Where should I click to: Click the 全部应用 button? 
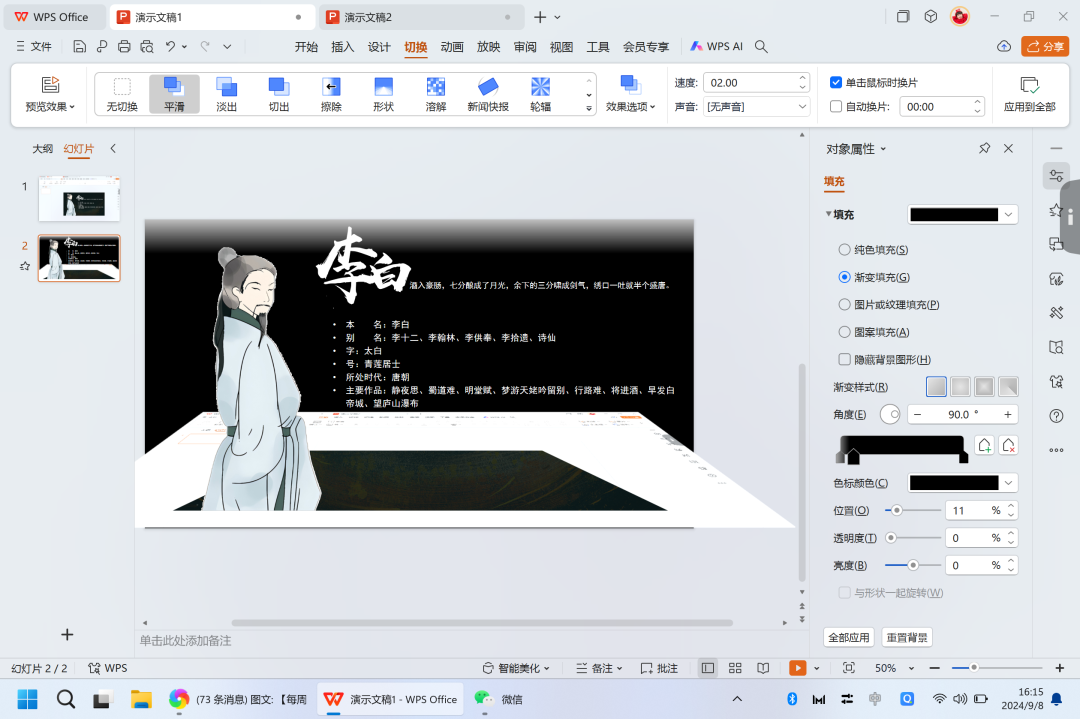tap(849, 638)
